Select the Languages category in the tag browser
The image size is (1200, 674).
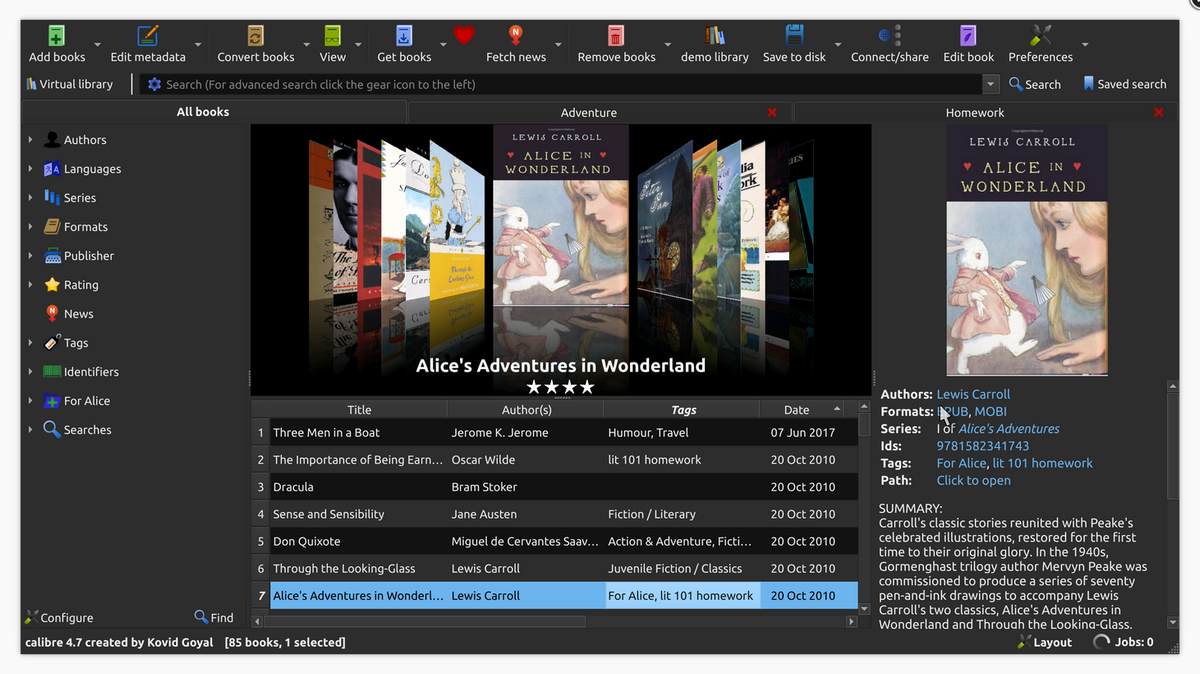pyautogui.click(x=92, y=169)
